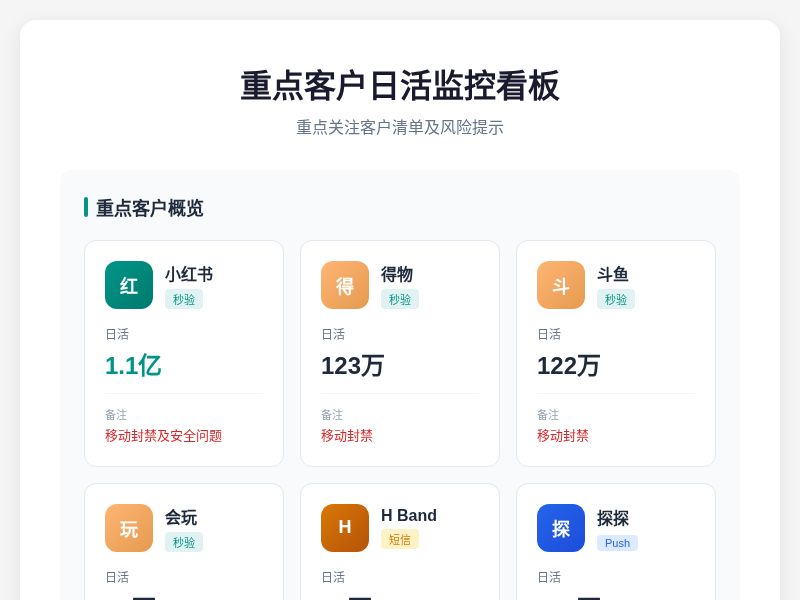Screen dimensions: 800x600
Task: Toggle the 秒验 badge on the 得物 card
Action: point(400,299)
